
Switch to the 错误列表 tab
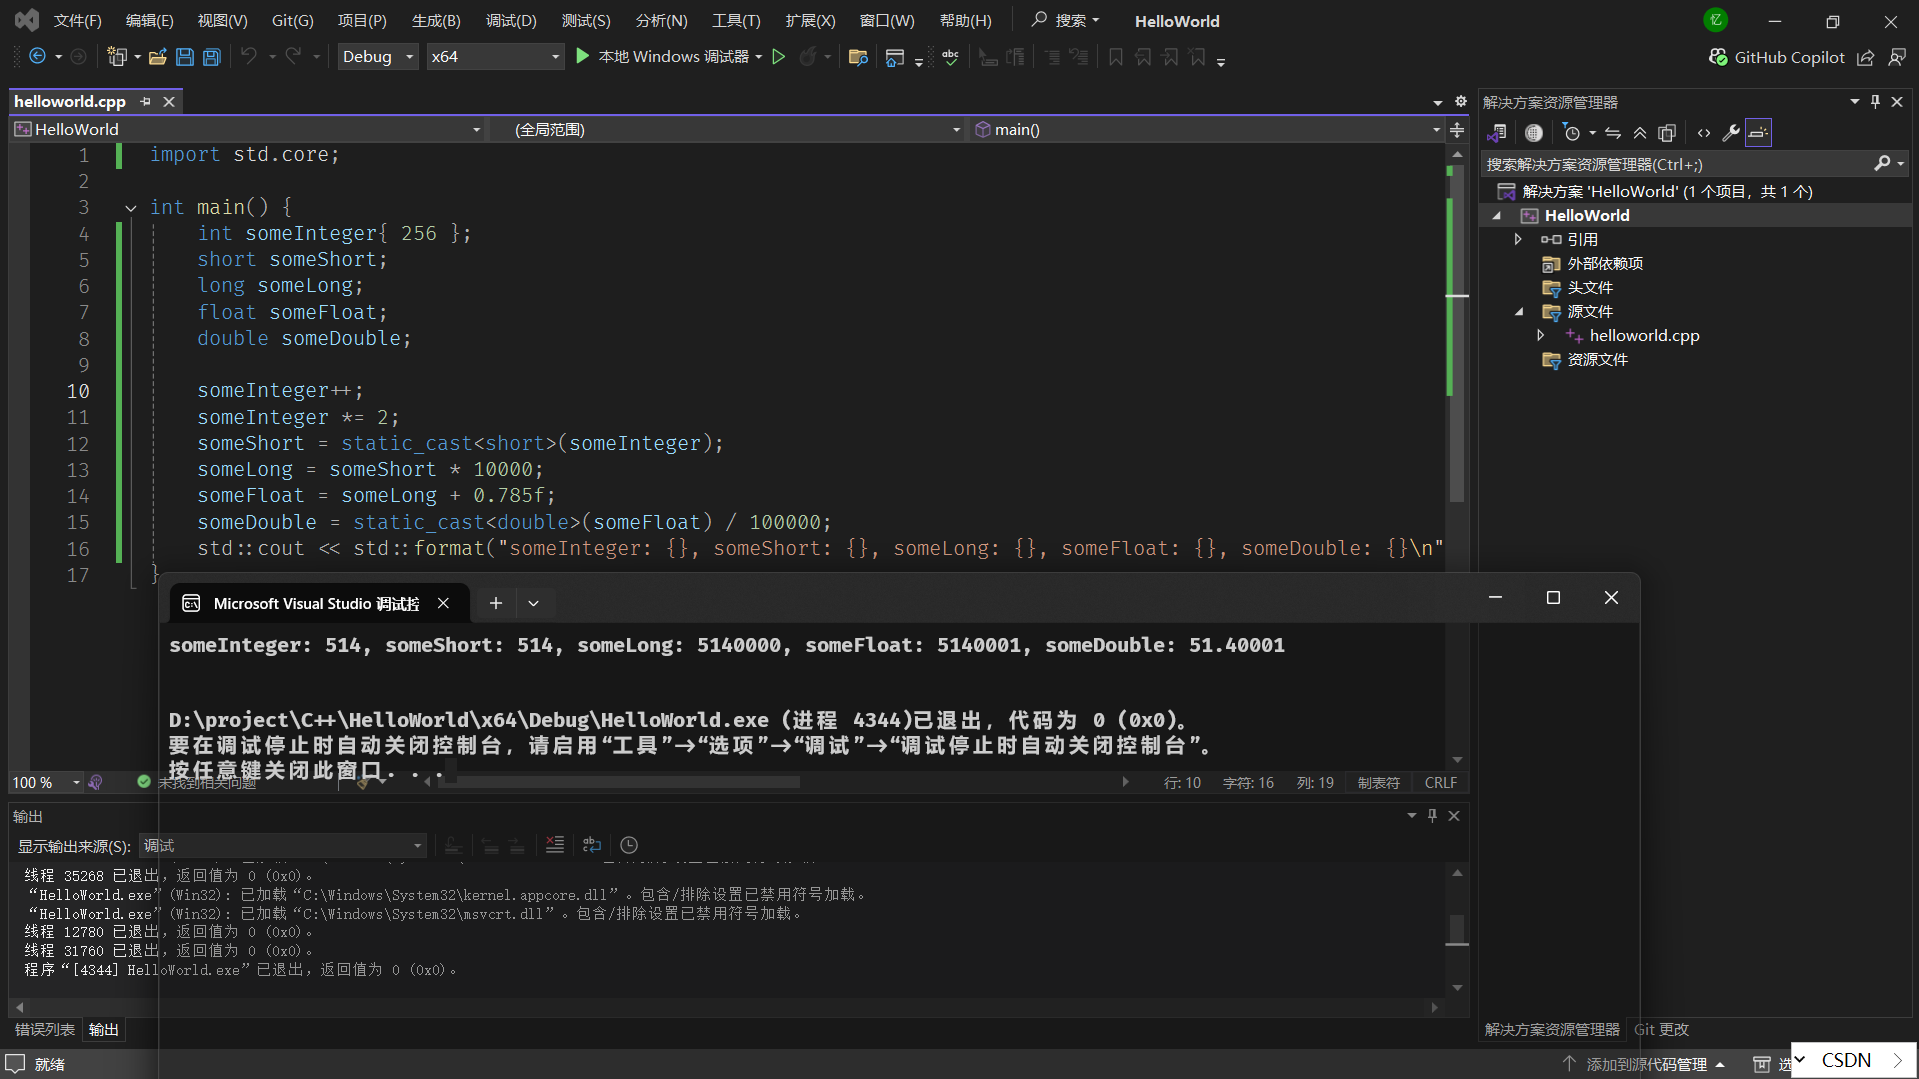coord(45,1029)
